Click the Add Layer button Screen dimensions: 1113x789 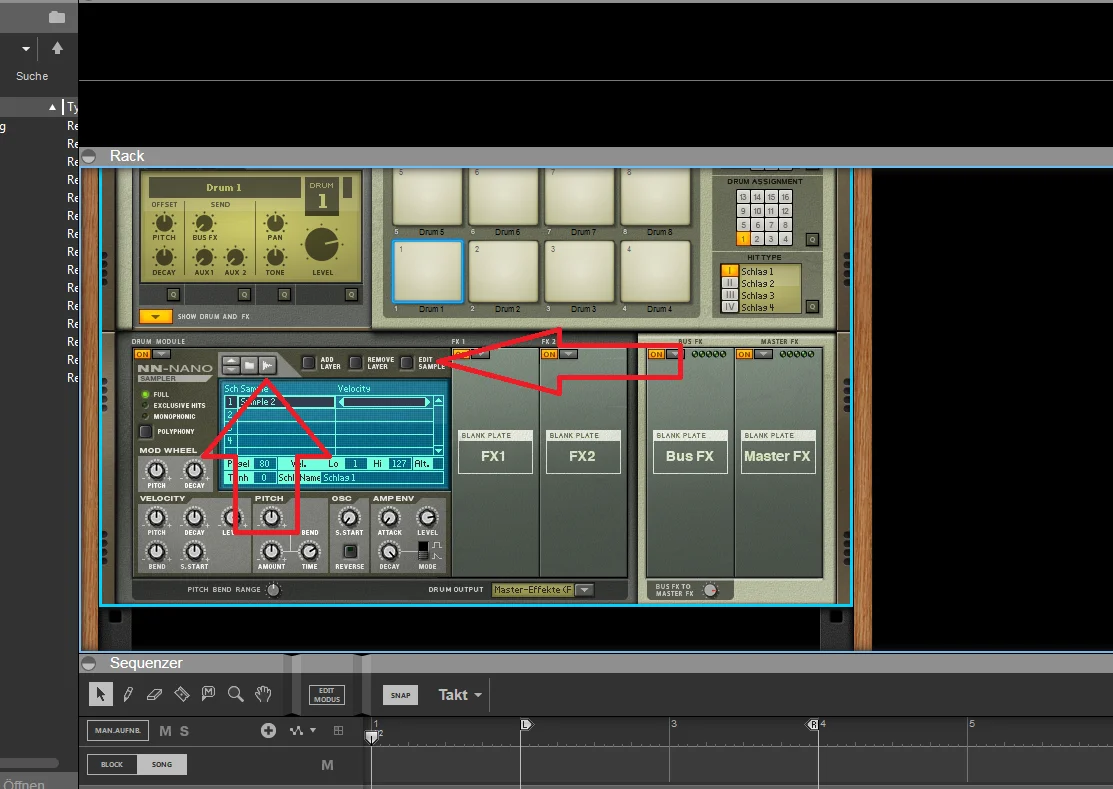308,363
